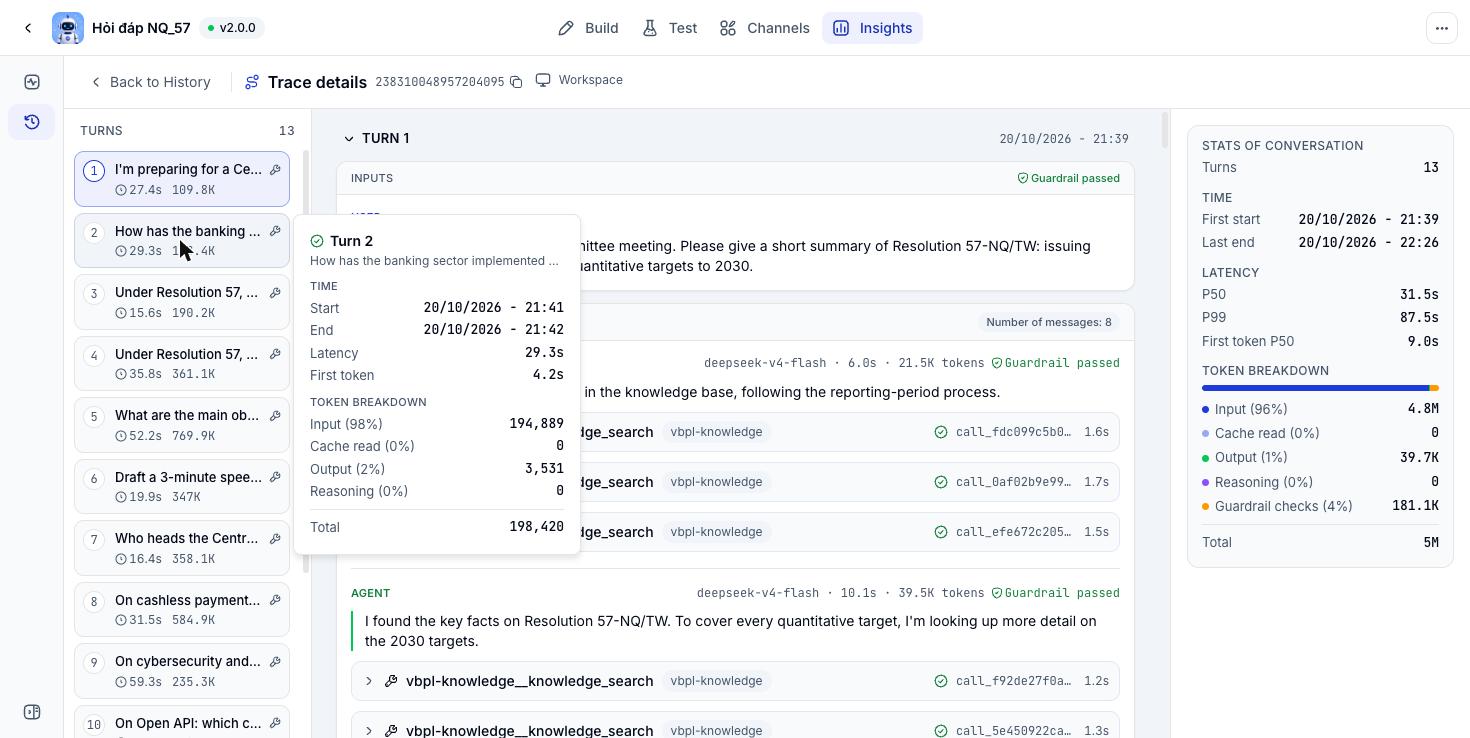The image size is (1470, 738).
Task: Click the trace ID 238310048957204095
Action: click(440, 82)
